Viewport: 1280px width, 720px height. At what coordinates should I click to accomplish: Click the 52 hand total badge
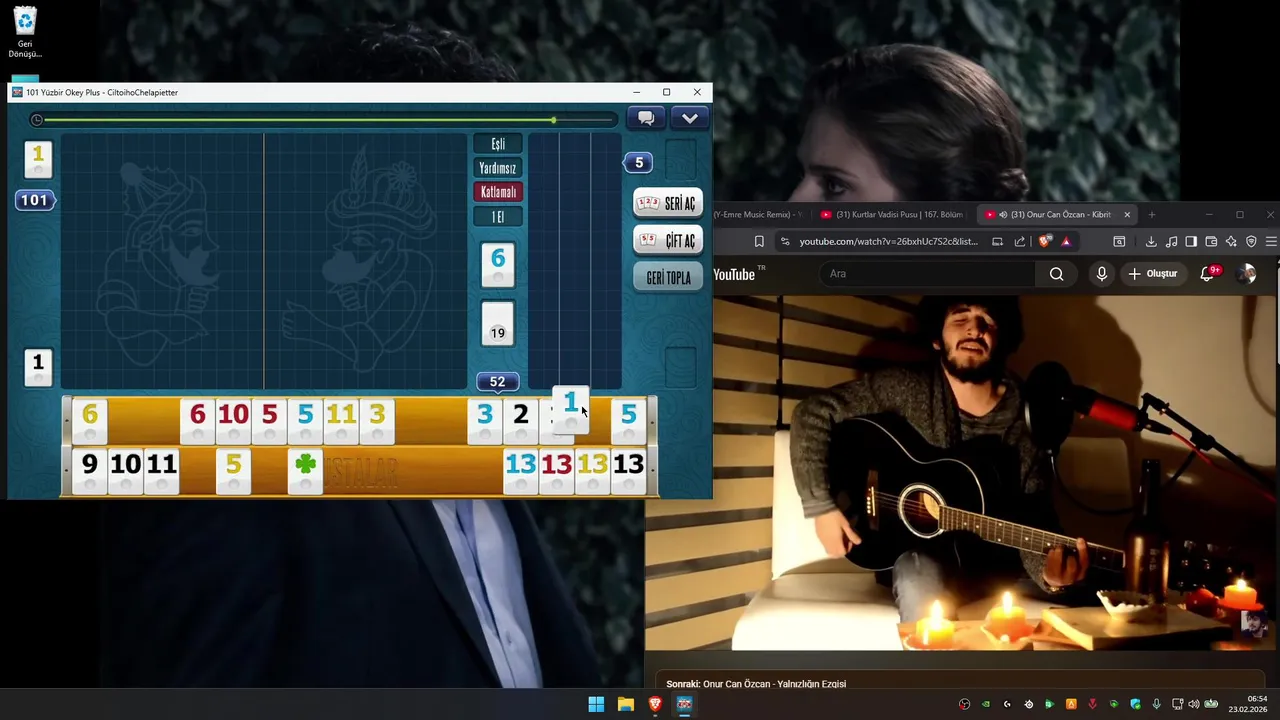click(497, 382)
